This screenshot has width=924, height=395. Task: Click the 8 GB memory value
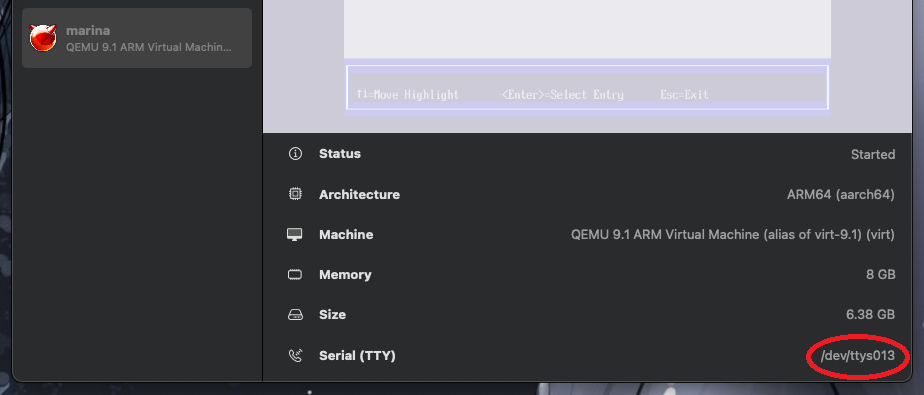tap(877, 275)
